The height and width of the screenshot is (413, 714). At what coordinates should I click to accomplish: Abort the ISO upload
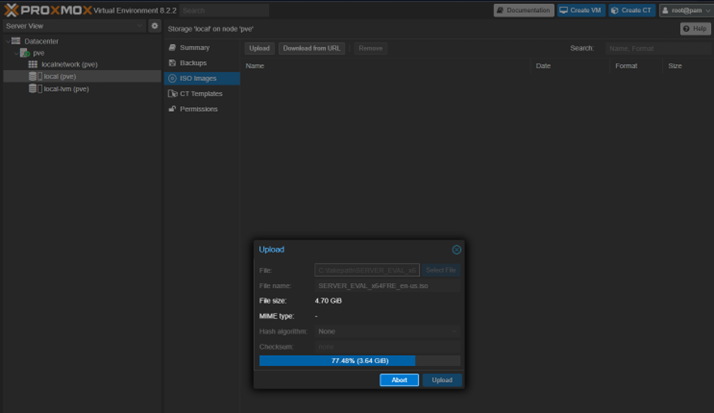(x=399, y=380)
